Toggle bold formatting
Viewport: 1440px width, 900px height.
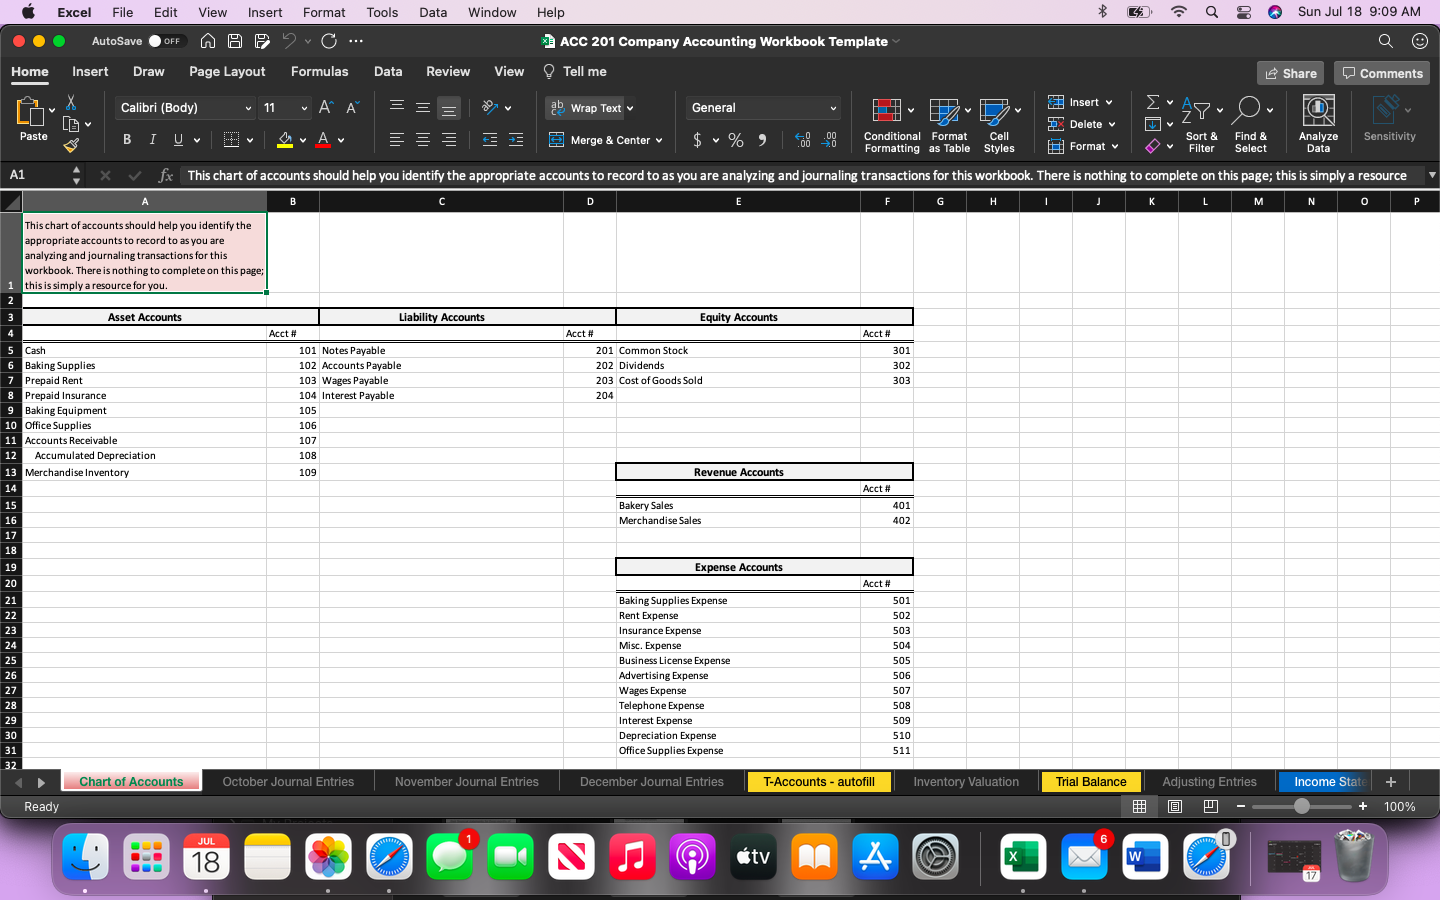click(x=126, y=140)
